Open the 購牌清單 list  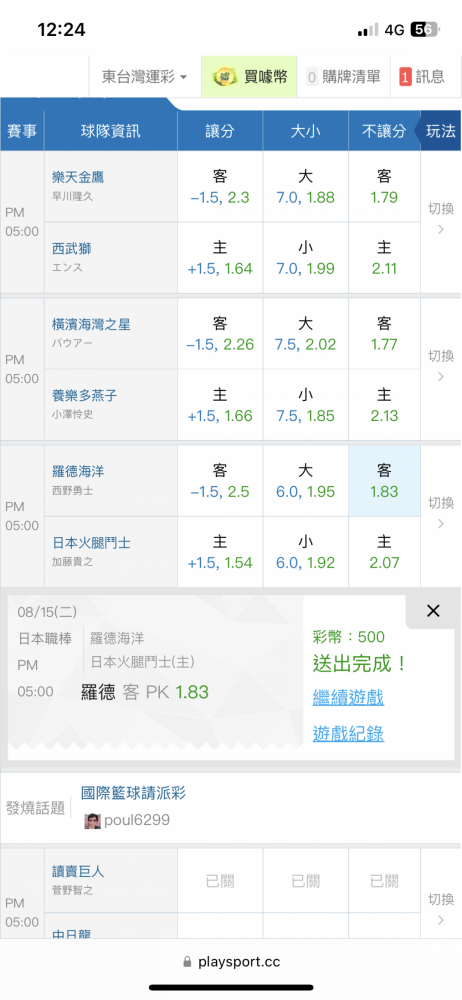point(343,77)
